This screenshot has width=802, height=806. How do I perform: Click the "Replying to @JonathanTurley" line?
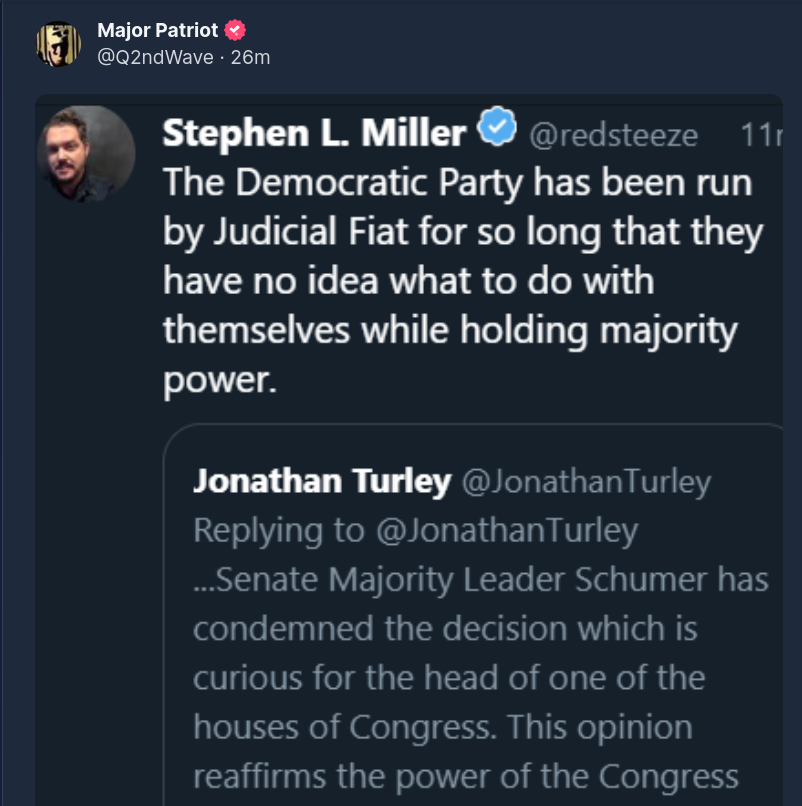[x=415, y=530]
